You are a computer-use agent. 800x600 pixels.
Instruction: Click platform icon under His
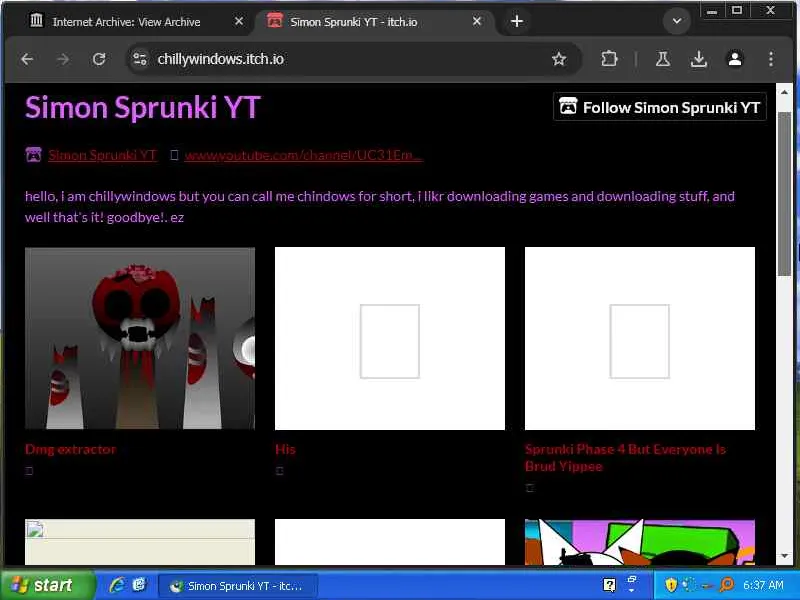[280, 471]
